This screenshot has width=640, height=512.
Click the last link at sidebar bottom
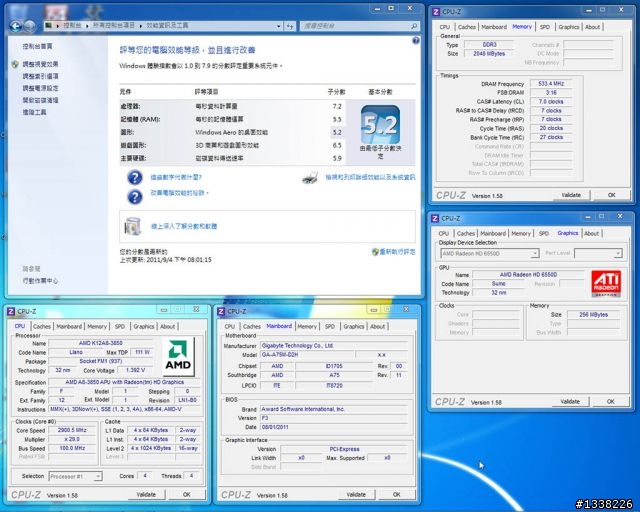point(40,281)
